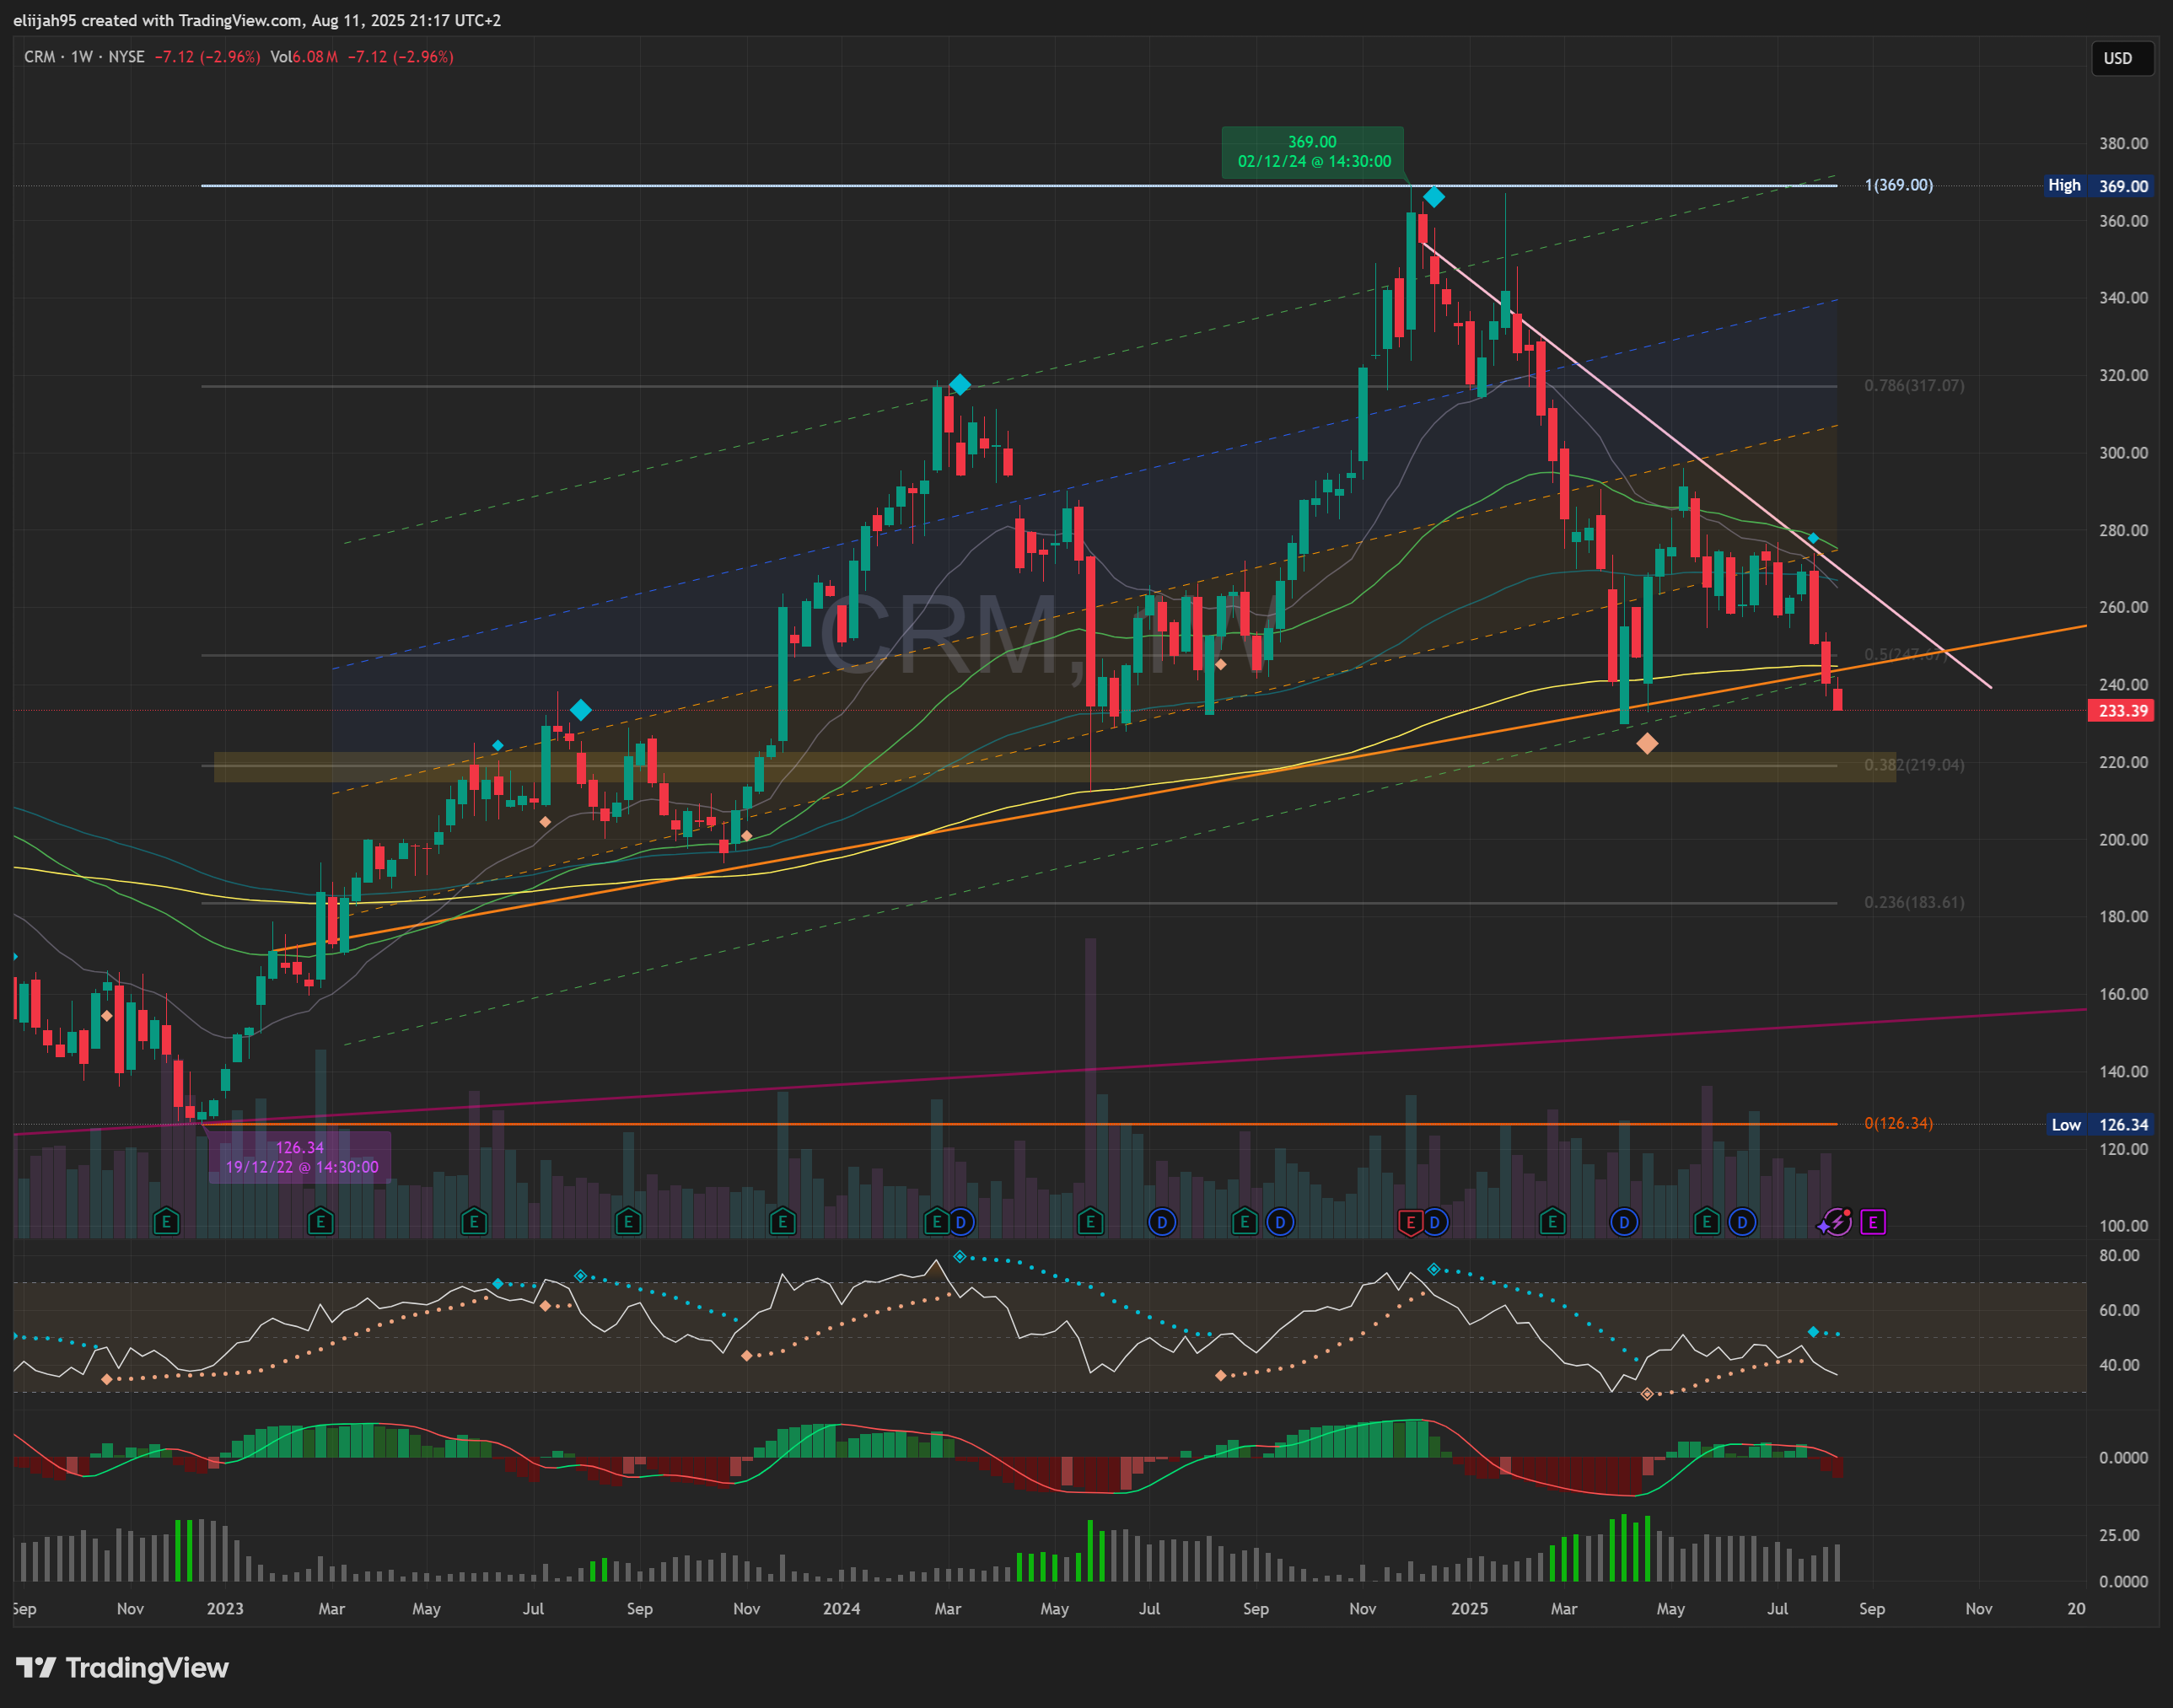This screenshot has width=2173, height=1708.
Task: Open the dividend D marker at April 2025
Action: coord(1624,1221)
